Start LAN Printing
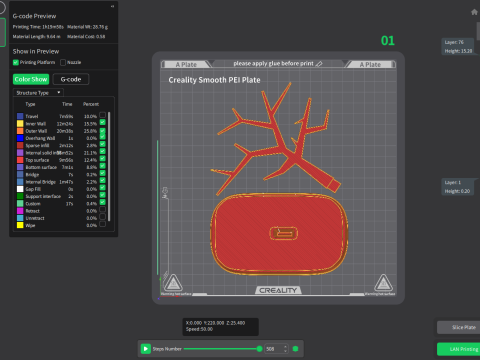 [x=459, y=349]
